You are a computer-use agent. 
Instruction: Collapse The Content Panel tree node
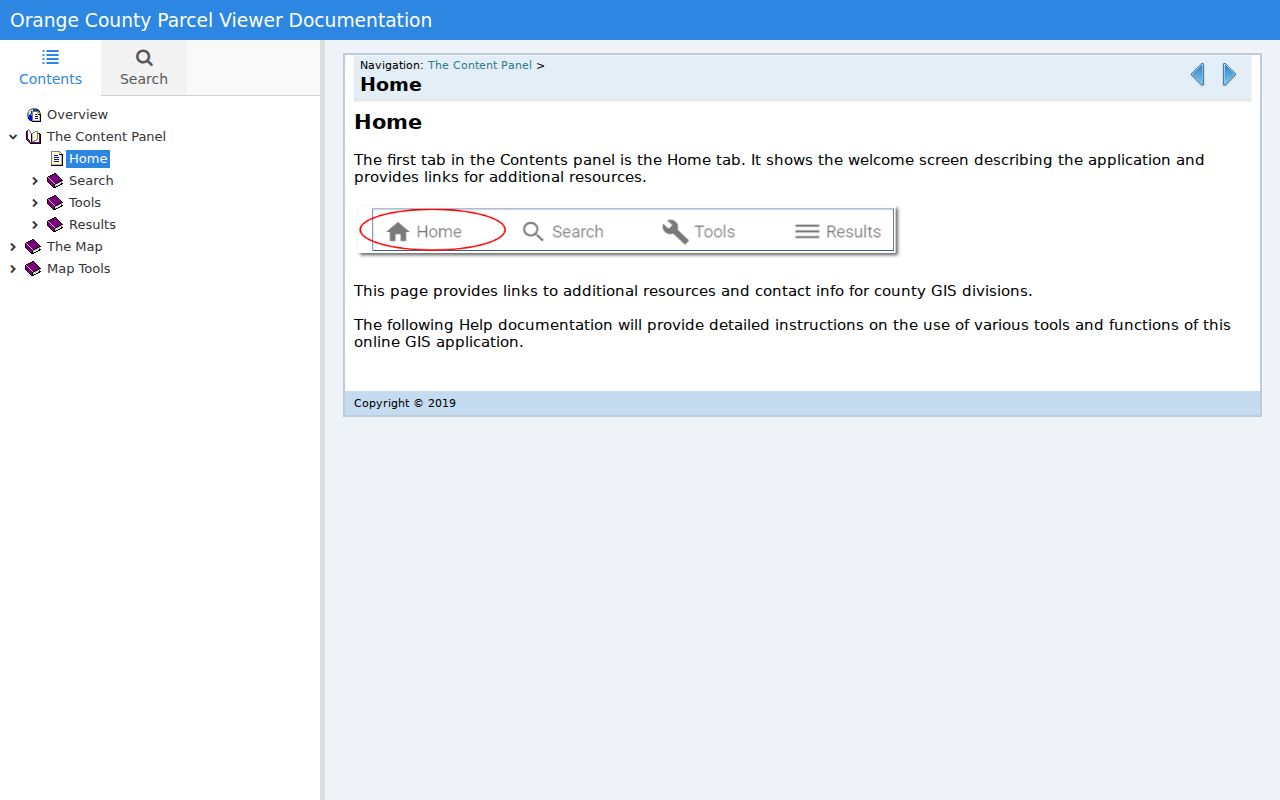[13, 137]
